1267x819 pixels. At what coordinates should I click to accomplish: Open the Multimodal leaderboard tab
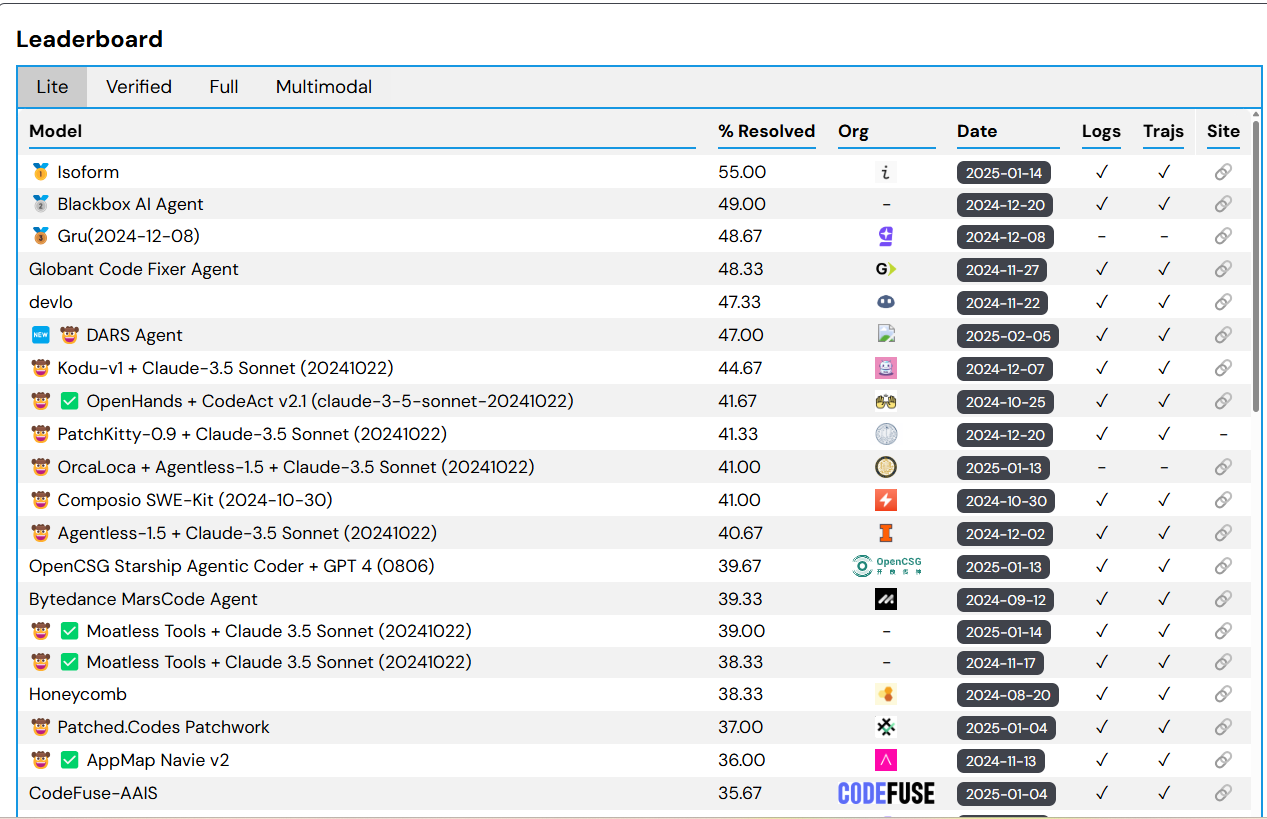pyautogui.click(x=324, y=87)
